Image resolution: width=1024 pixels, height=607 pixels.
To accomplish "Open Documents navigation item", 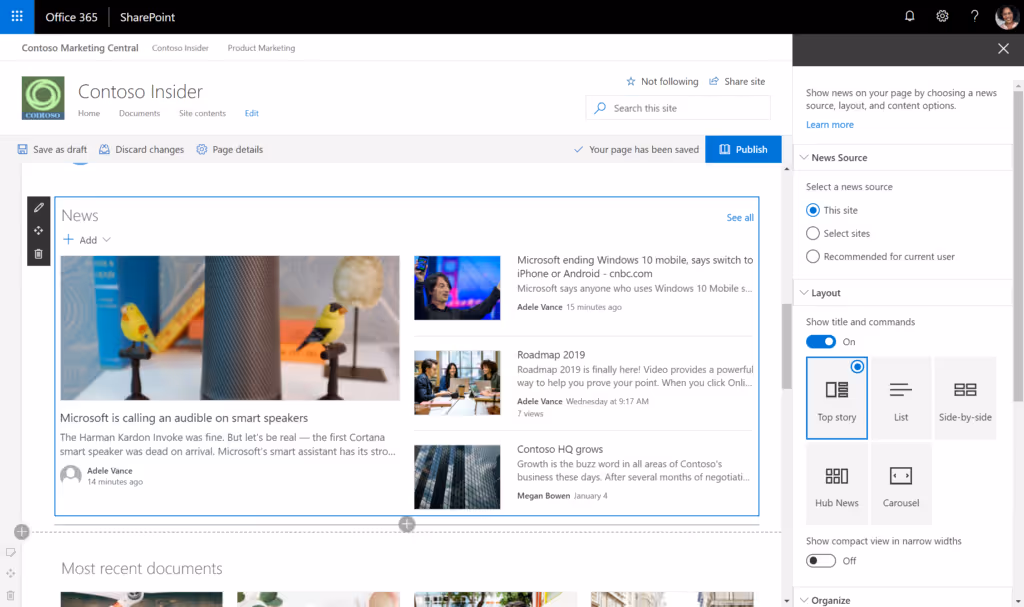I will click(x=139, y=113).
